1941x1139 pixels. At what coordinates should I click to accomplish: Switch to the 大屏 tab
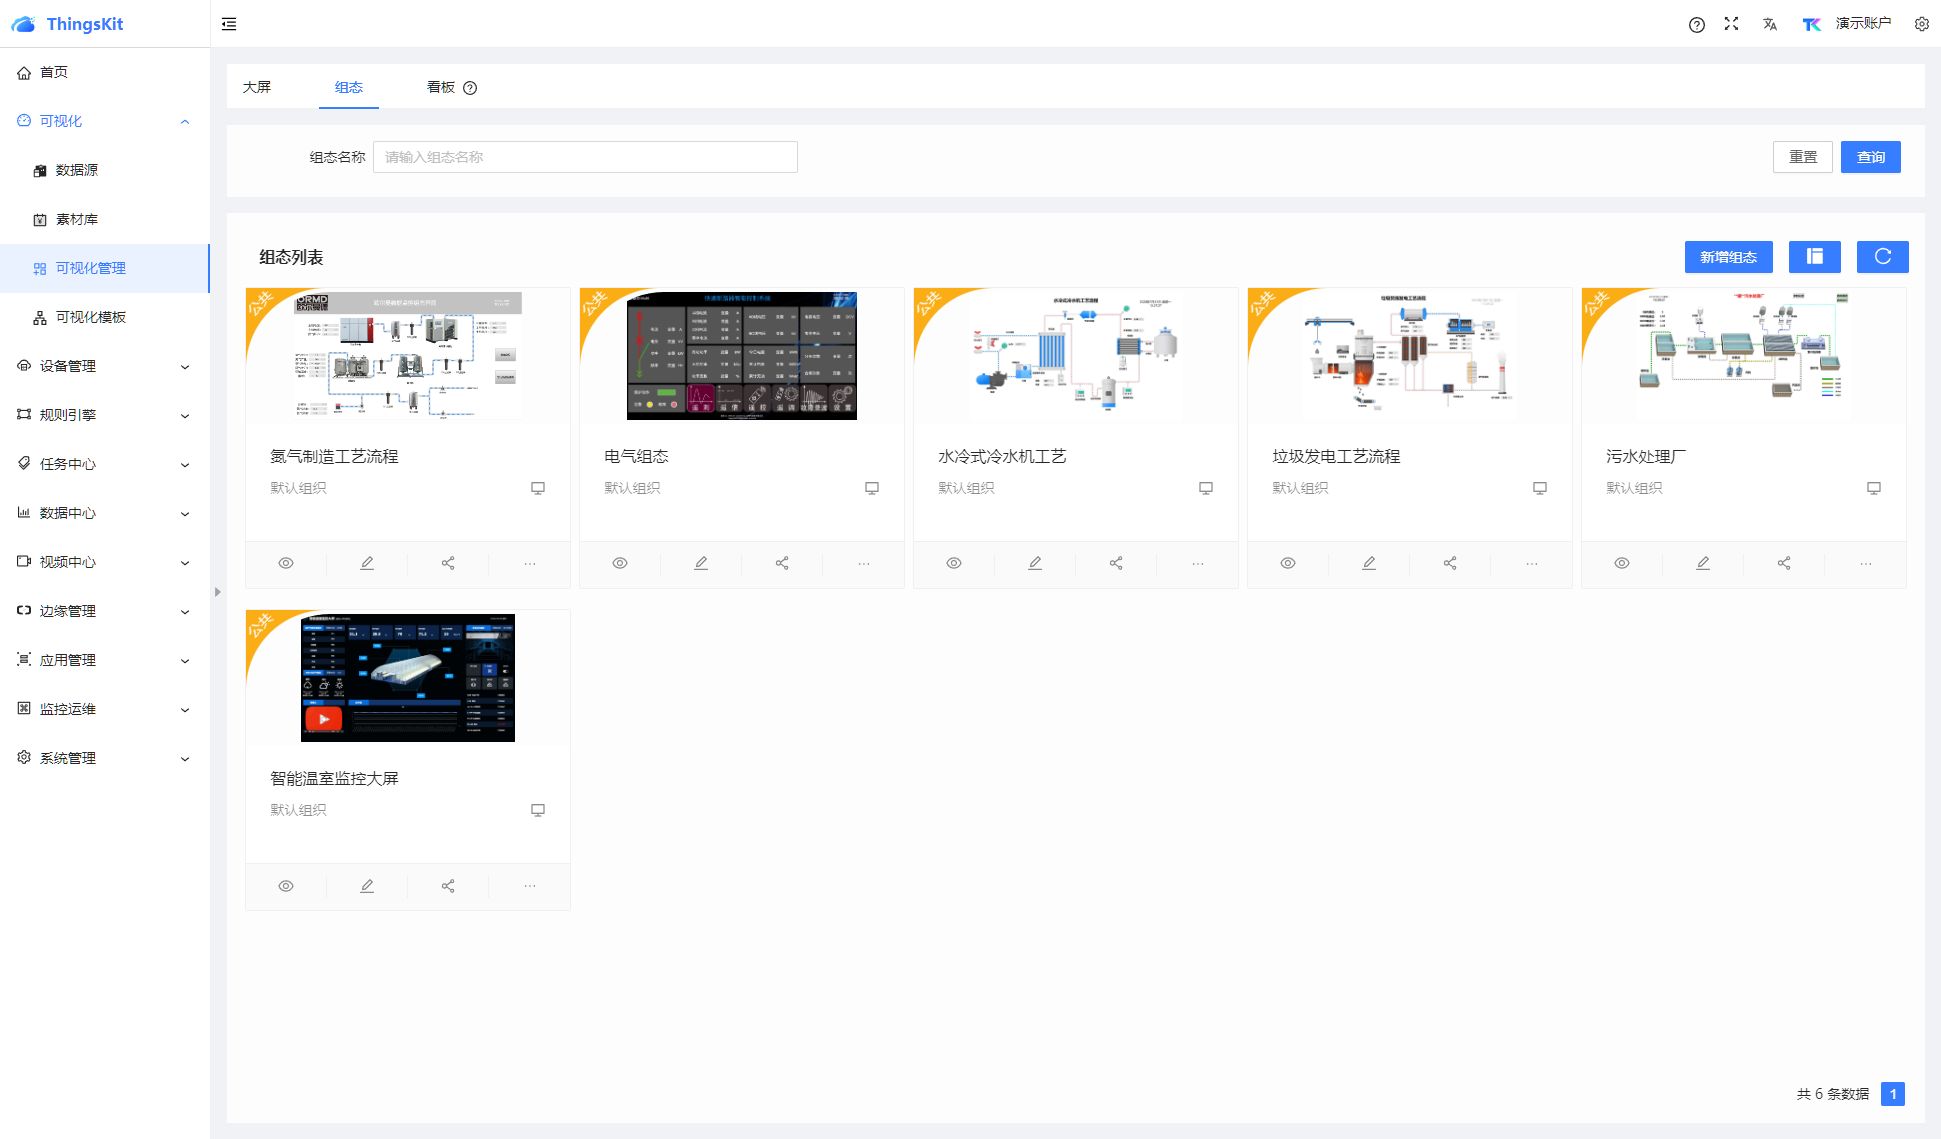click(x=257, y=87)
